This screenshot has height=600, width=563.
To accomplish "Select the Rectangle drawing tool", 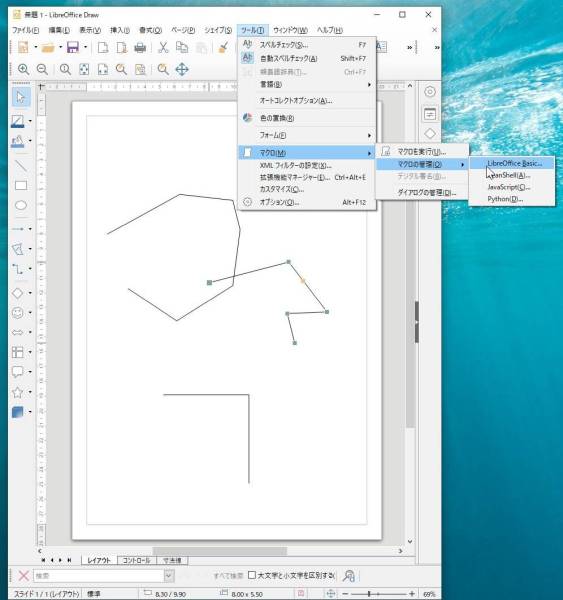I will point(21,186).
